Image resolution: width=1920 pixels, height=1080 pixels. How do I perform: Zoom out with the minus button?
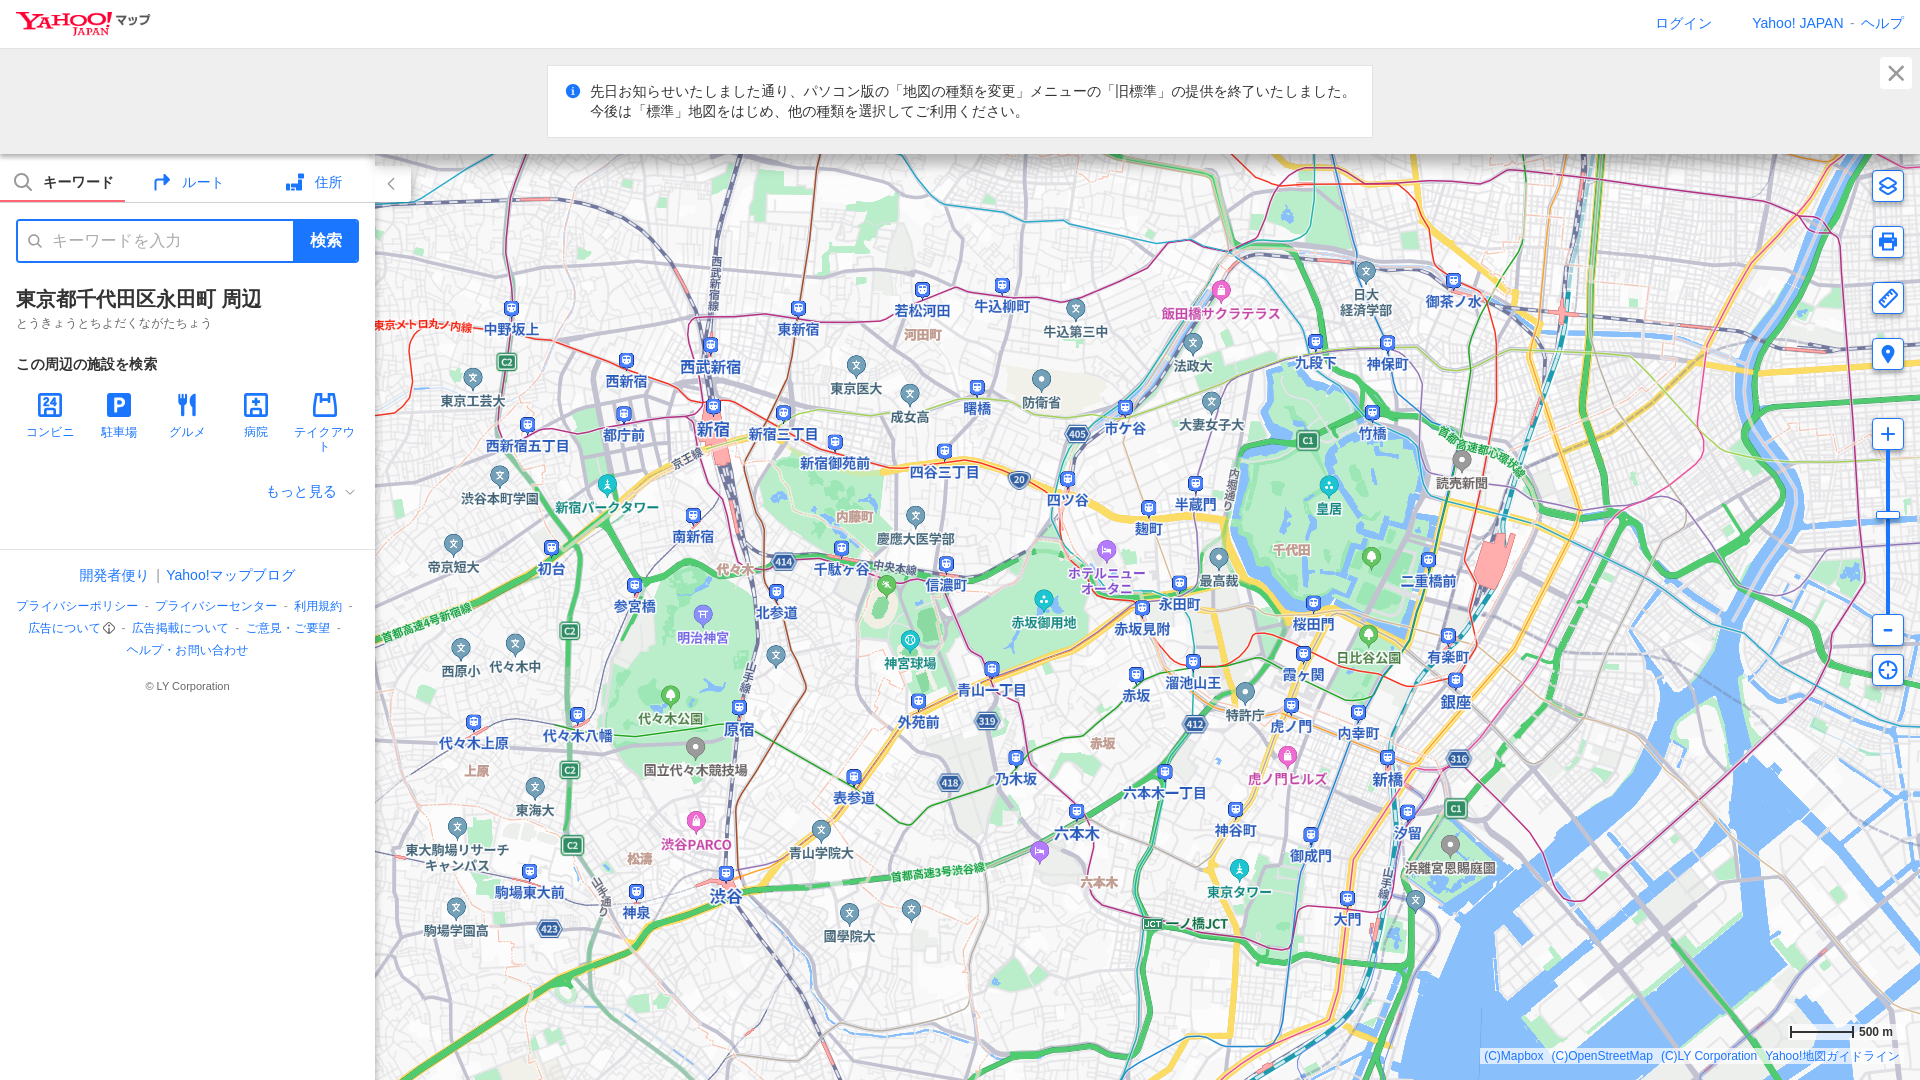pyautogui.click(x=1887, y=630)
